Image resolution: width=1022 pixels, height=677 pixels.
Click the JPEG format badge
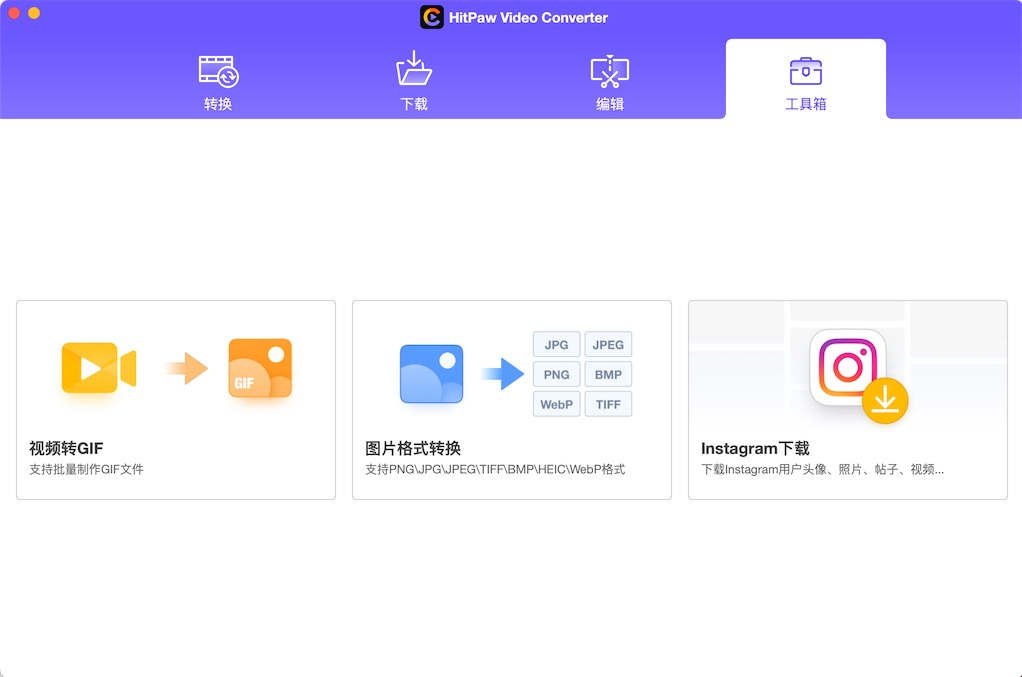608,345
